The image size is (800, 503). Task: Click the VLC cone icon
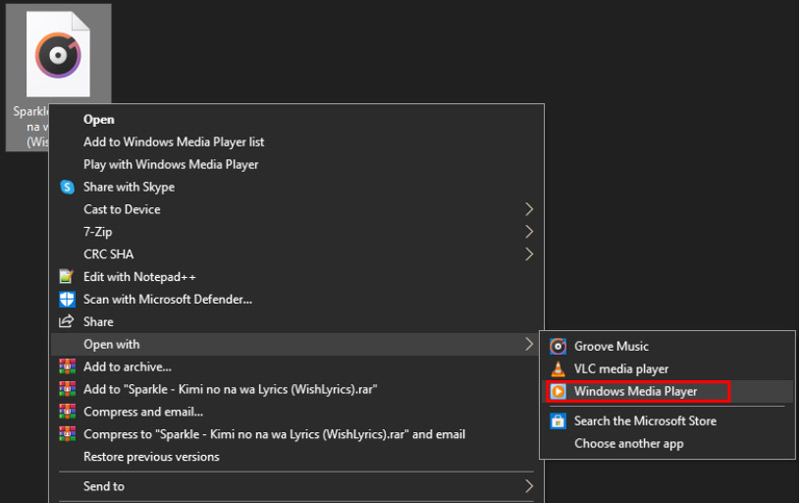[558, 369]
